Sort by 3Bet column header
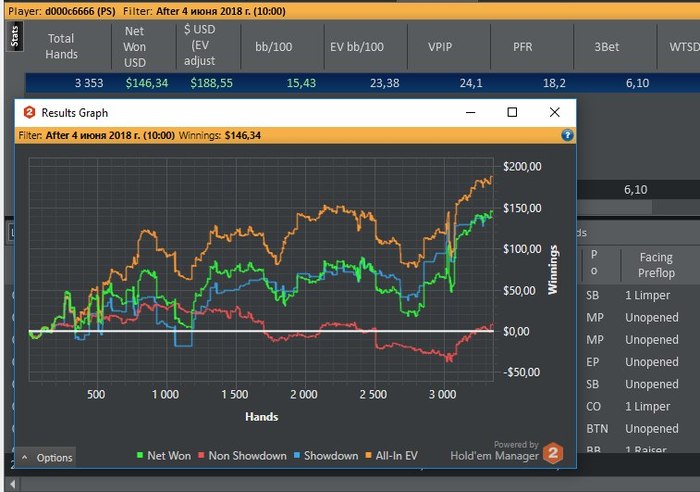Viewport: 700px width, 492px height. pyautogui.click(x=607, y=47)
